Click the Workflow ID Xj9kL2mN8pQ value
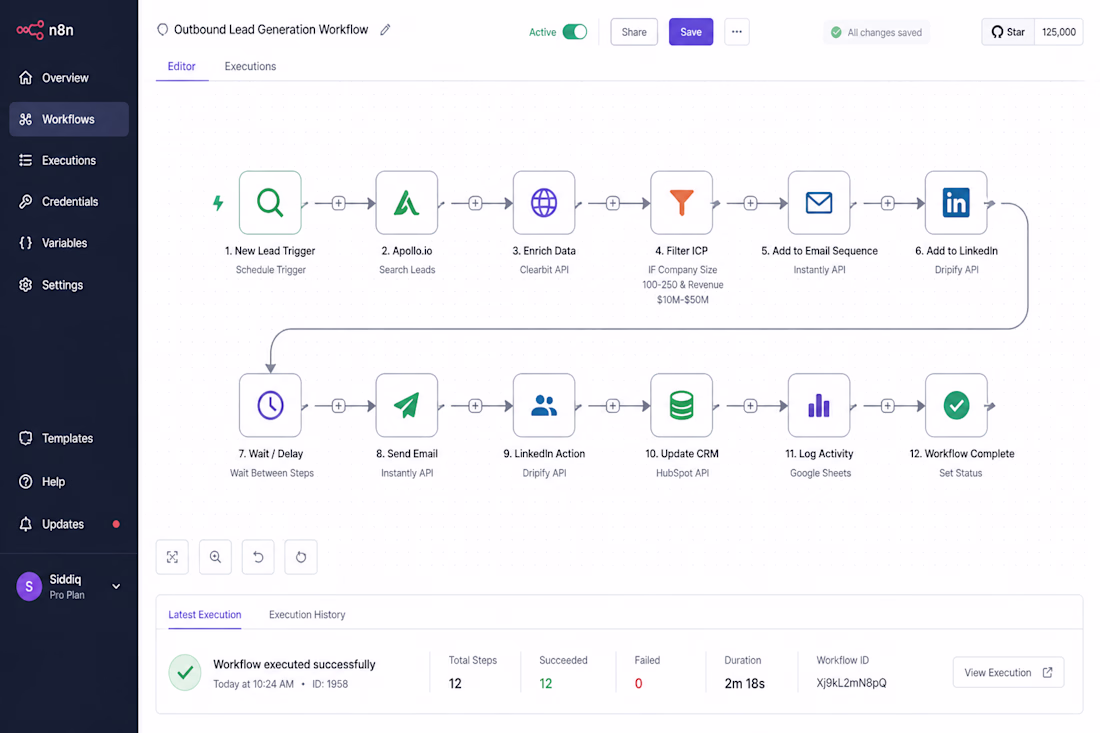The height and width of the screenshot is (733, 1100). point(851,682)
